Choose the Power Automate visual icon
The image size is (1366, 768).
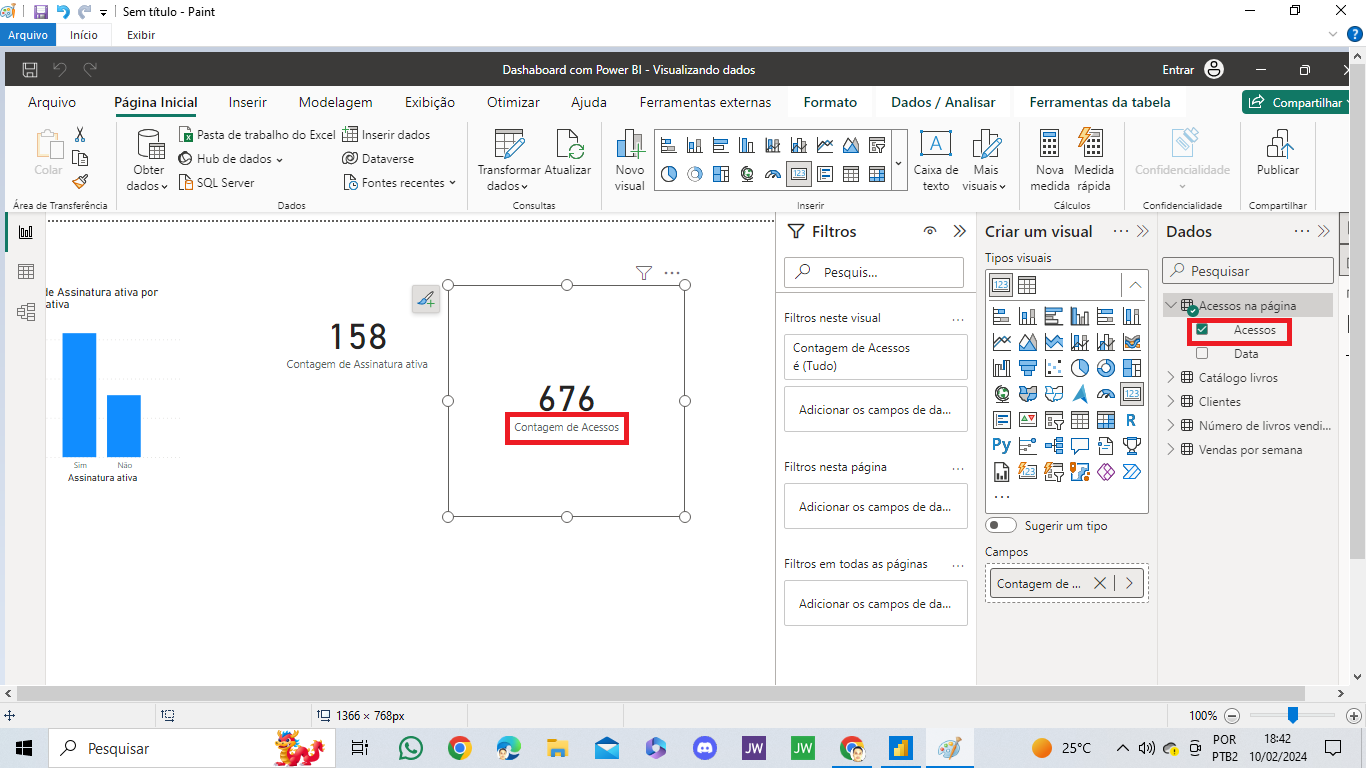click(1132, 472)
